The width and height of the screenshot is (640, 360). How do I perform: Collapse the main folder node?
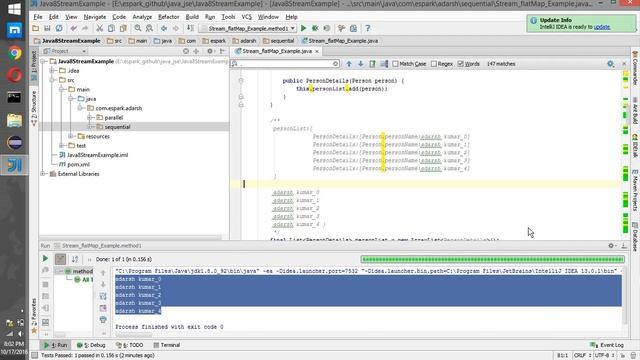coord(62,89)
